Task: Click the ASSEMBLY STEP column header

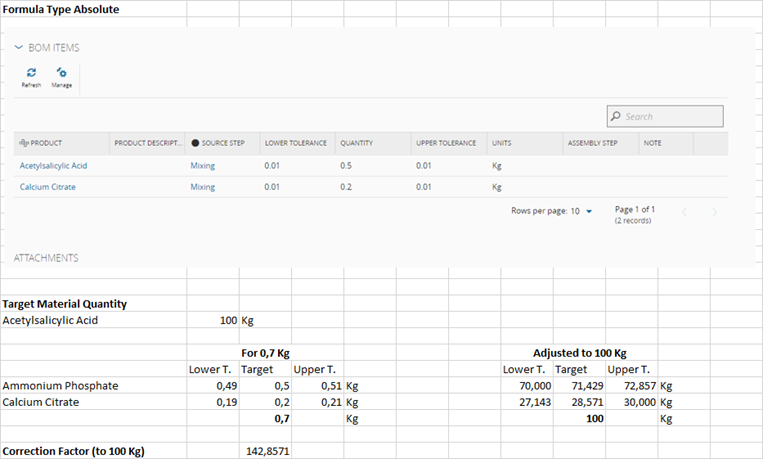Action: tap(600, 143)
